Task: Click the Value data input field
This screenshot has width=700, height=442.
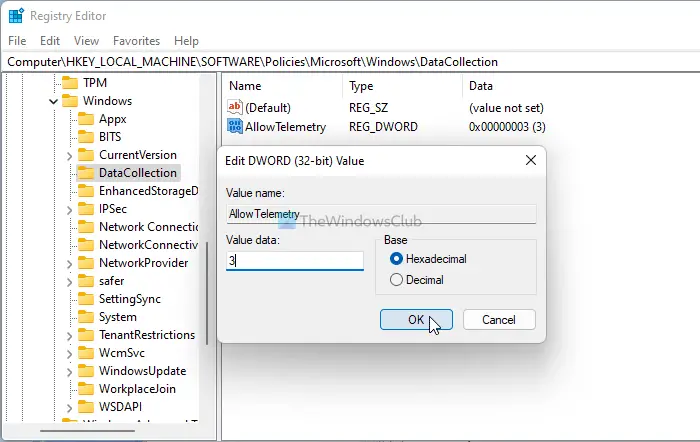Action: click(x=295, y=261)
